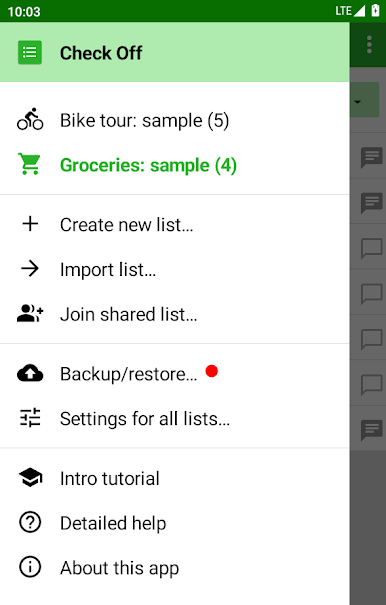The image size is (386, 605).
Task: Open Backup/restore...
Action: pos(174,374)
